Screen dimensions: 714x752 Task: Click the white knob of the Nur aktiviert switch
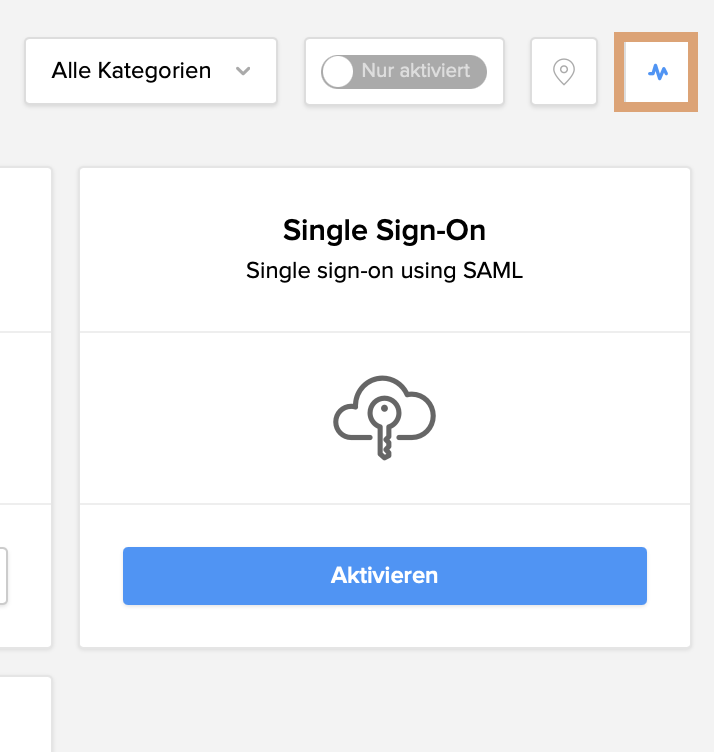(x=338, y=71)
